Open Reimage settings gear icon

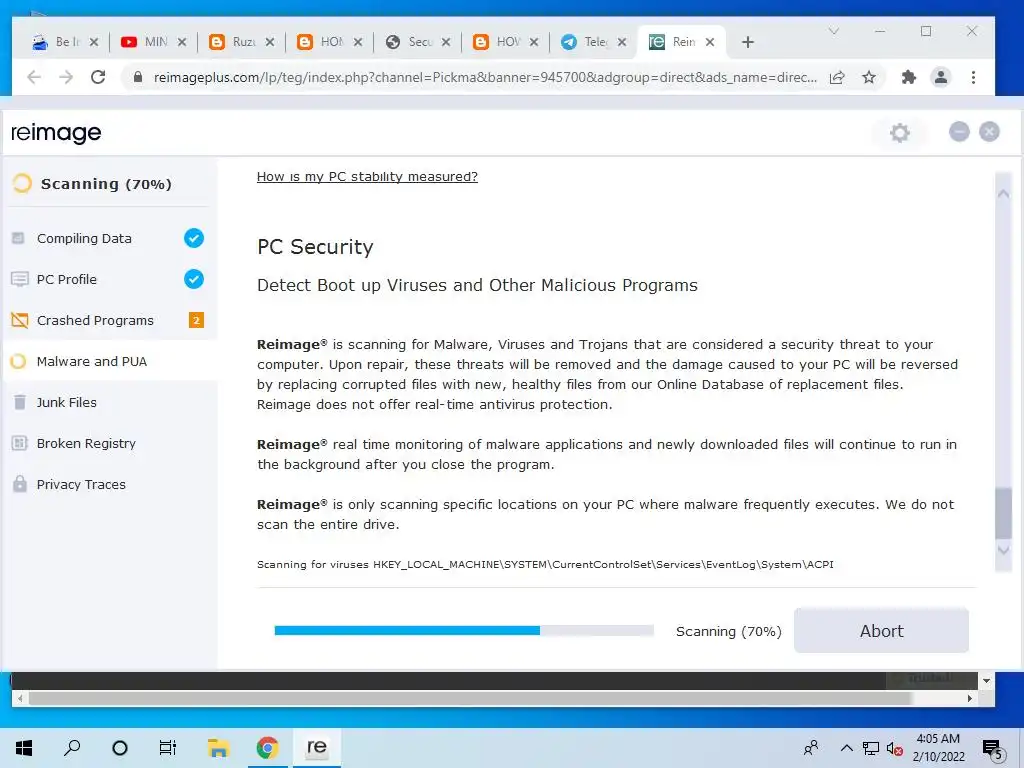[899, 133]
